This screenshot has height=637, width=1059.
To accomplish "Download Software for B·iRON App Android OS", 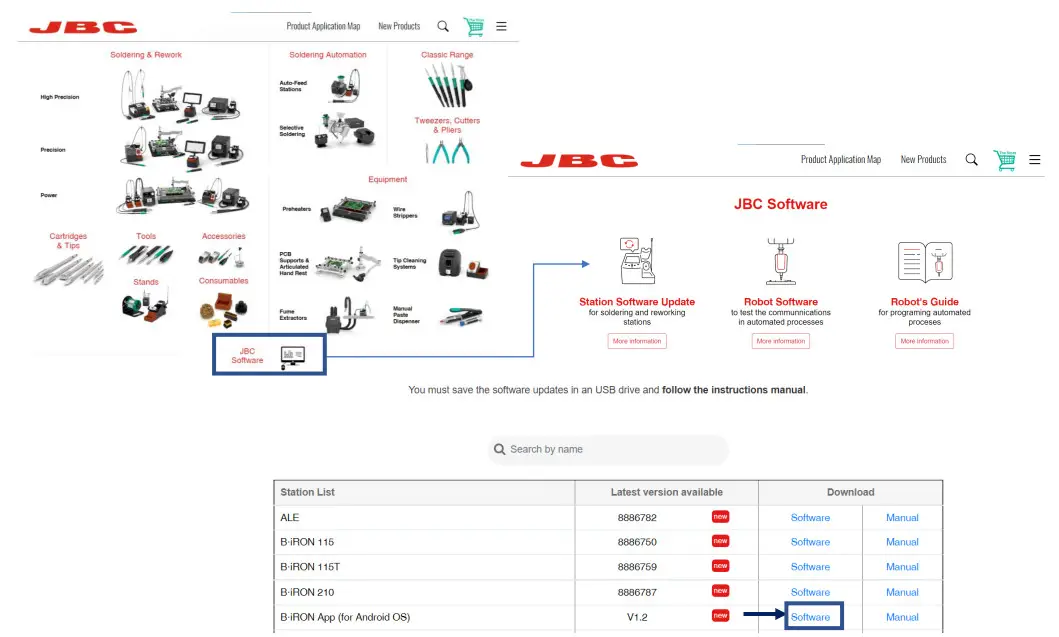I will [812, 617].
